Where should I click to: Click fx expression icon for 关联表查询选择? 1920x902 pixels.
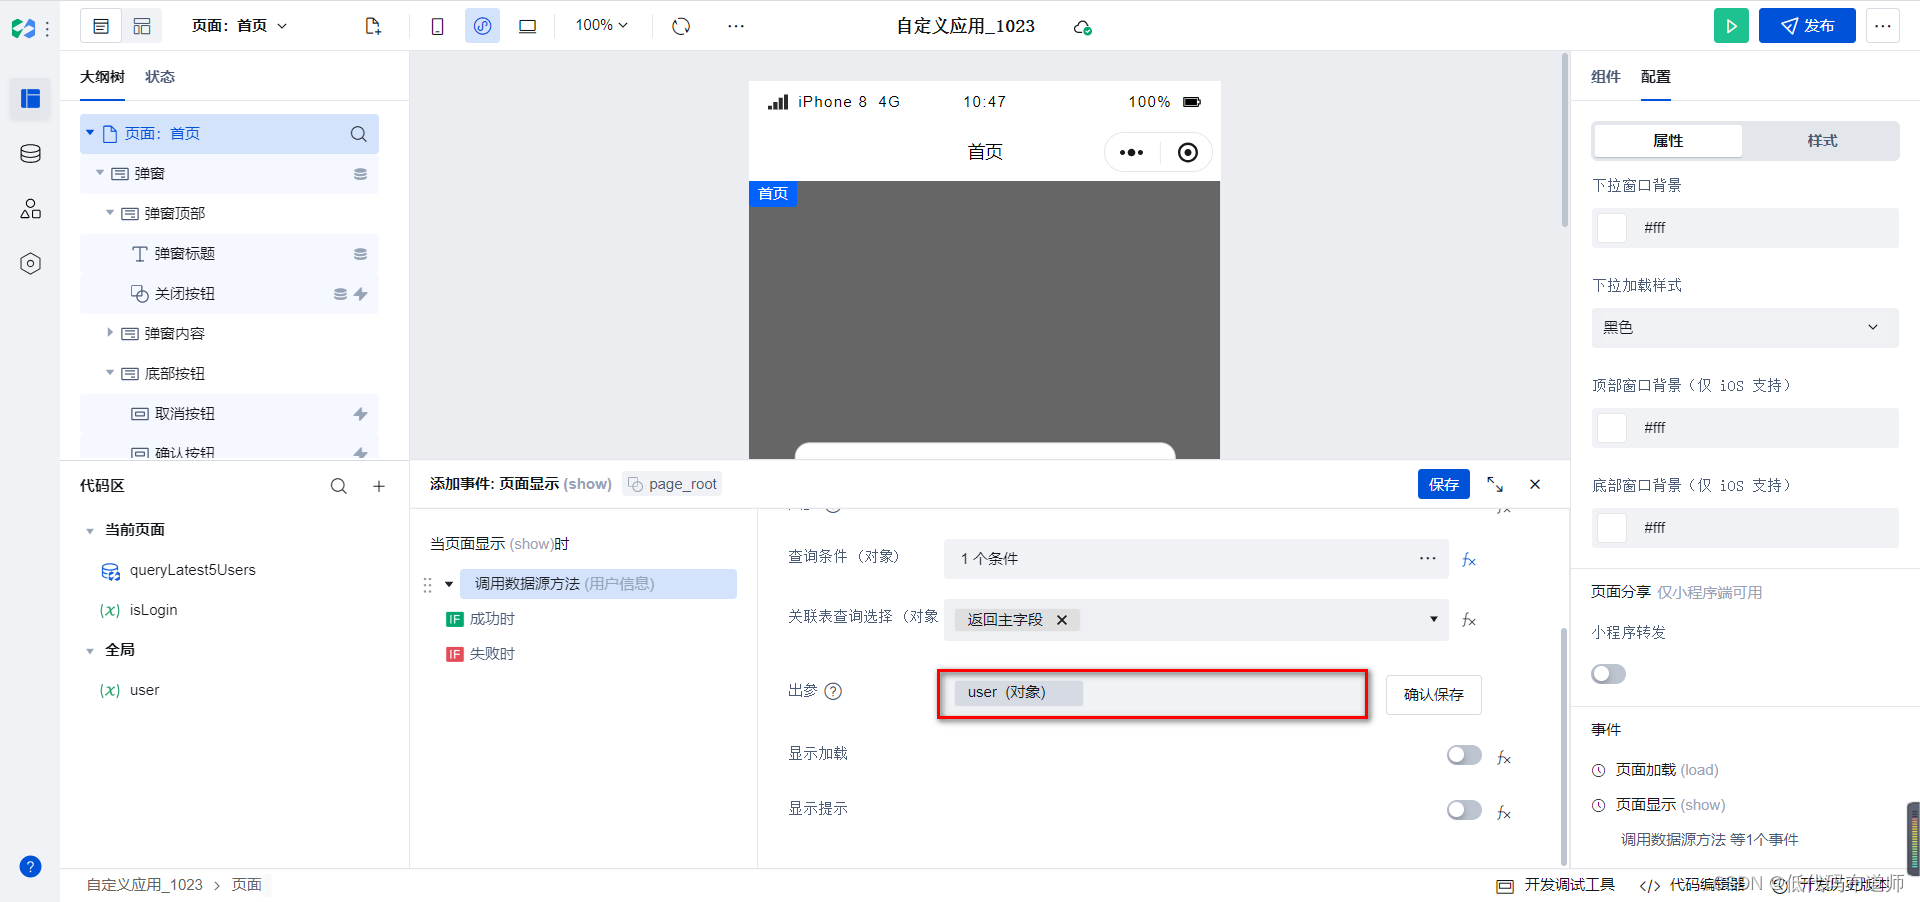[1468, 620]
